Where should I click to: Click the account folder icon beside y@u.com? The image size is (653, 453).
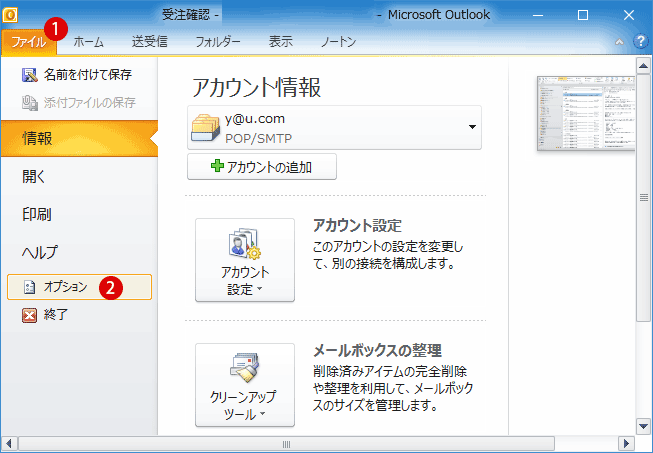205,128
